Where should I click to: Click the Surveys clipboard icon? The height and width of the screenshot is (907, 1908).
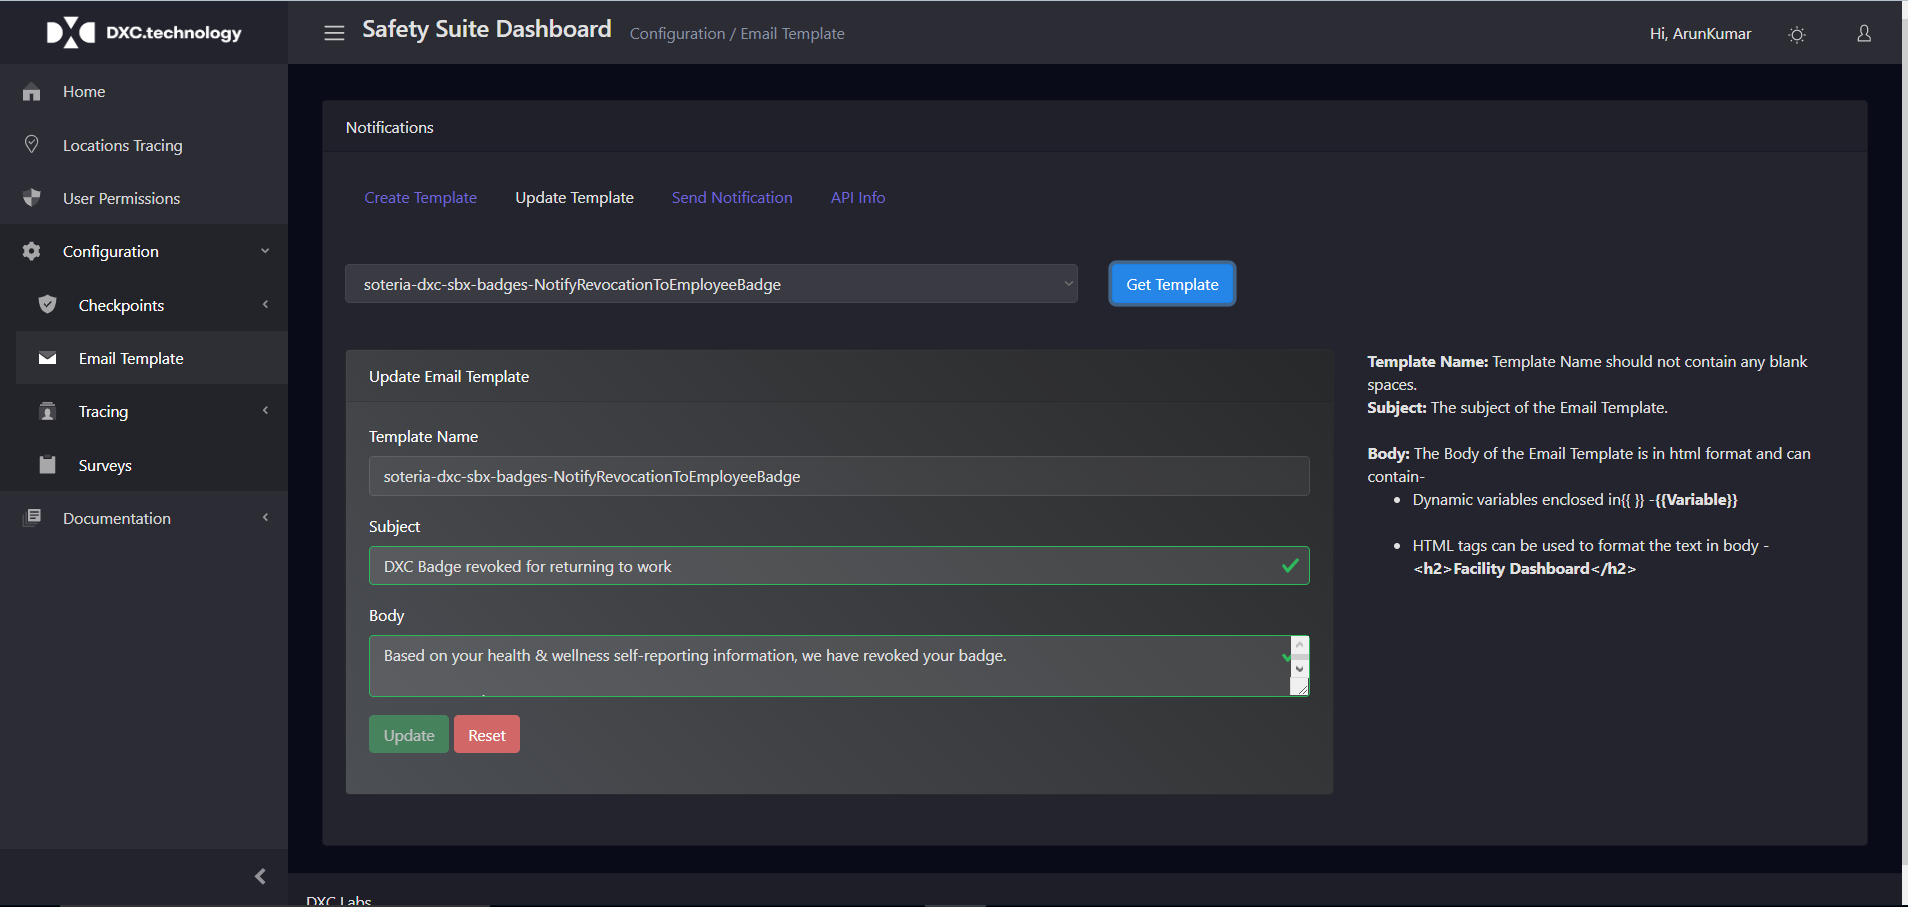(47, 464)
